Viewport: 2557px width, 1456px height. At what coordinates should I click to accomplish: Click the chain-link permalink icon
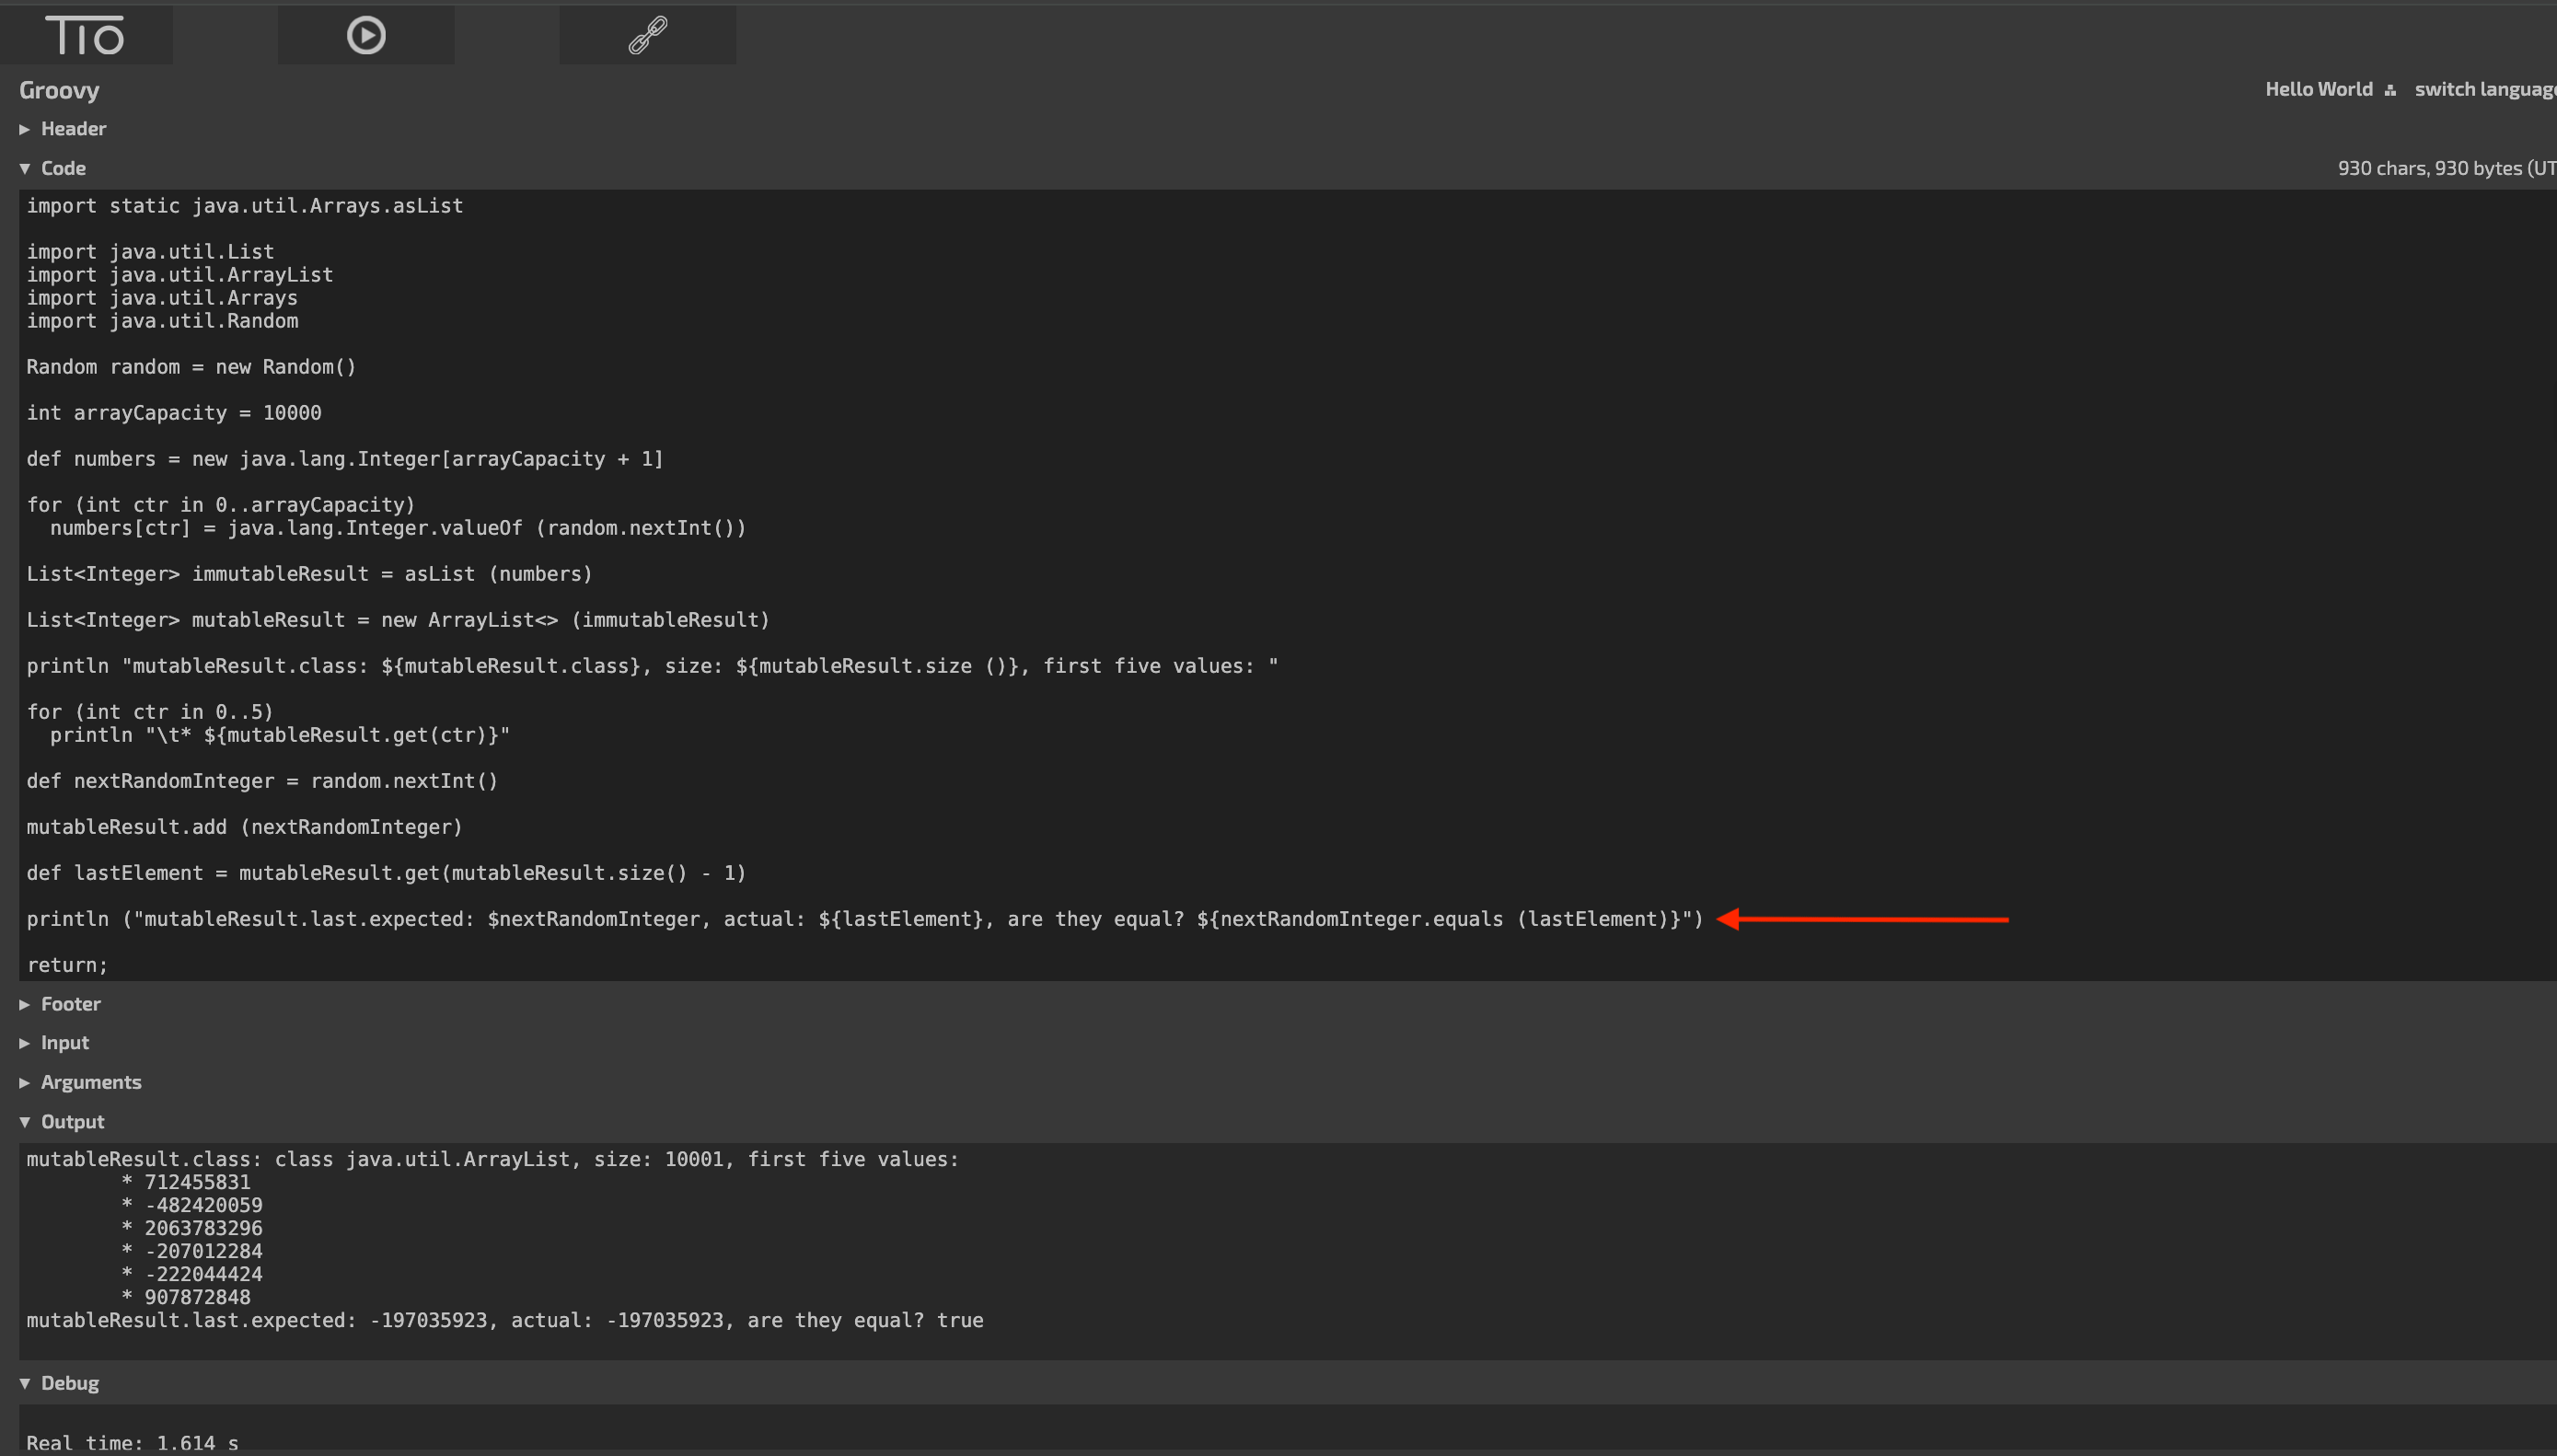647,36
